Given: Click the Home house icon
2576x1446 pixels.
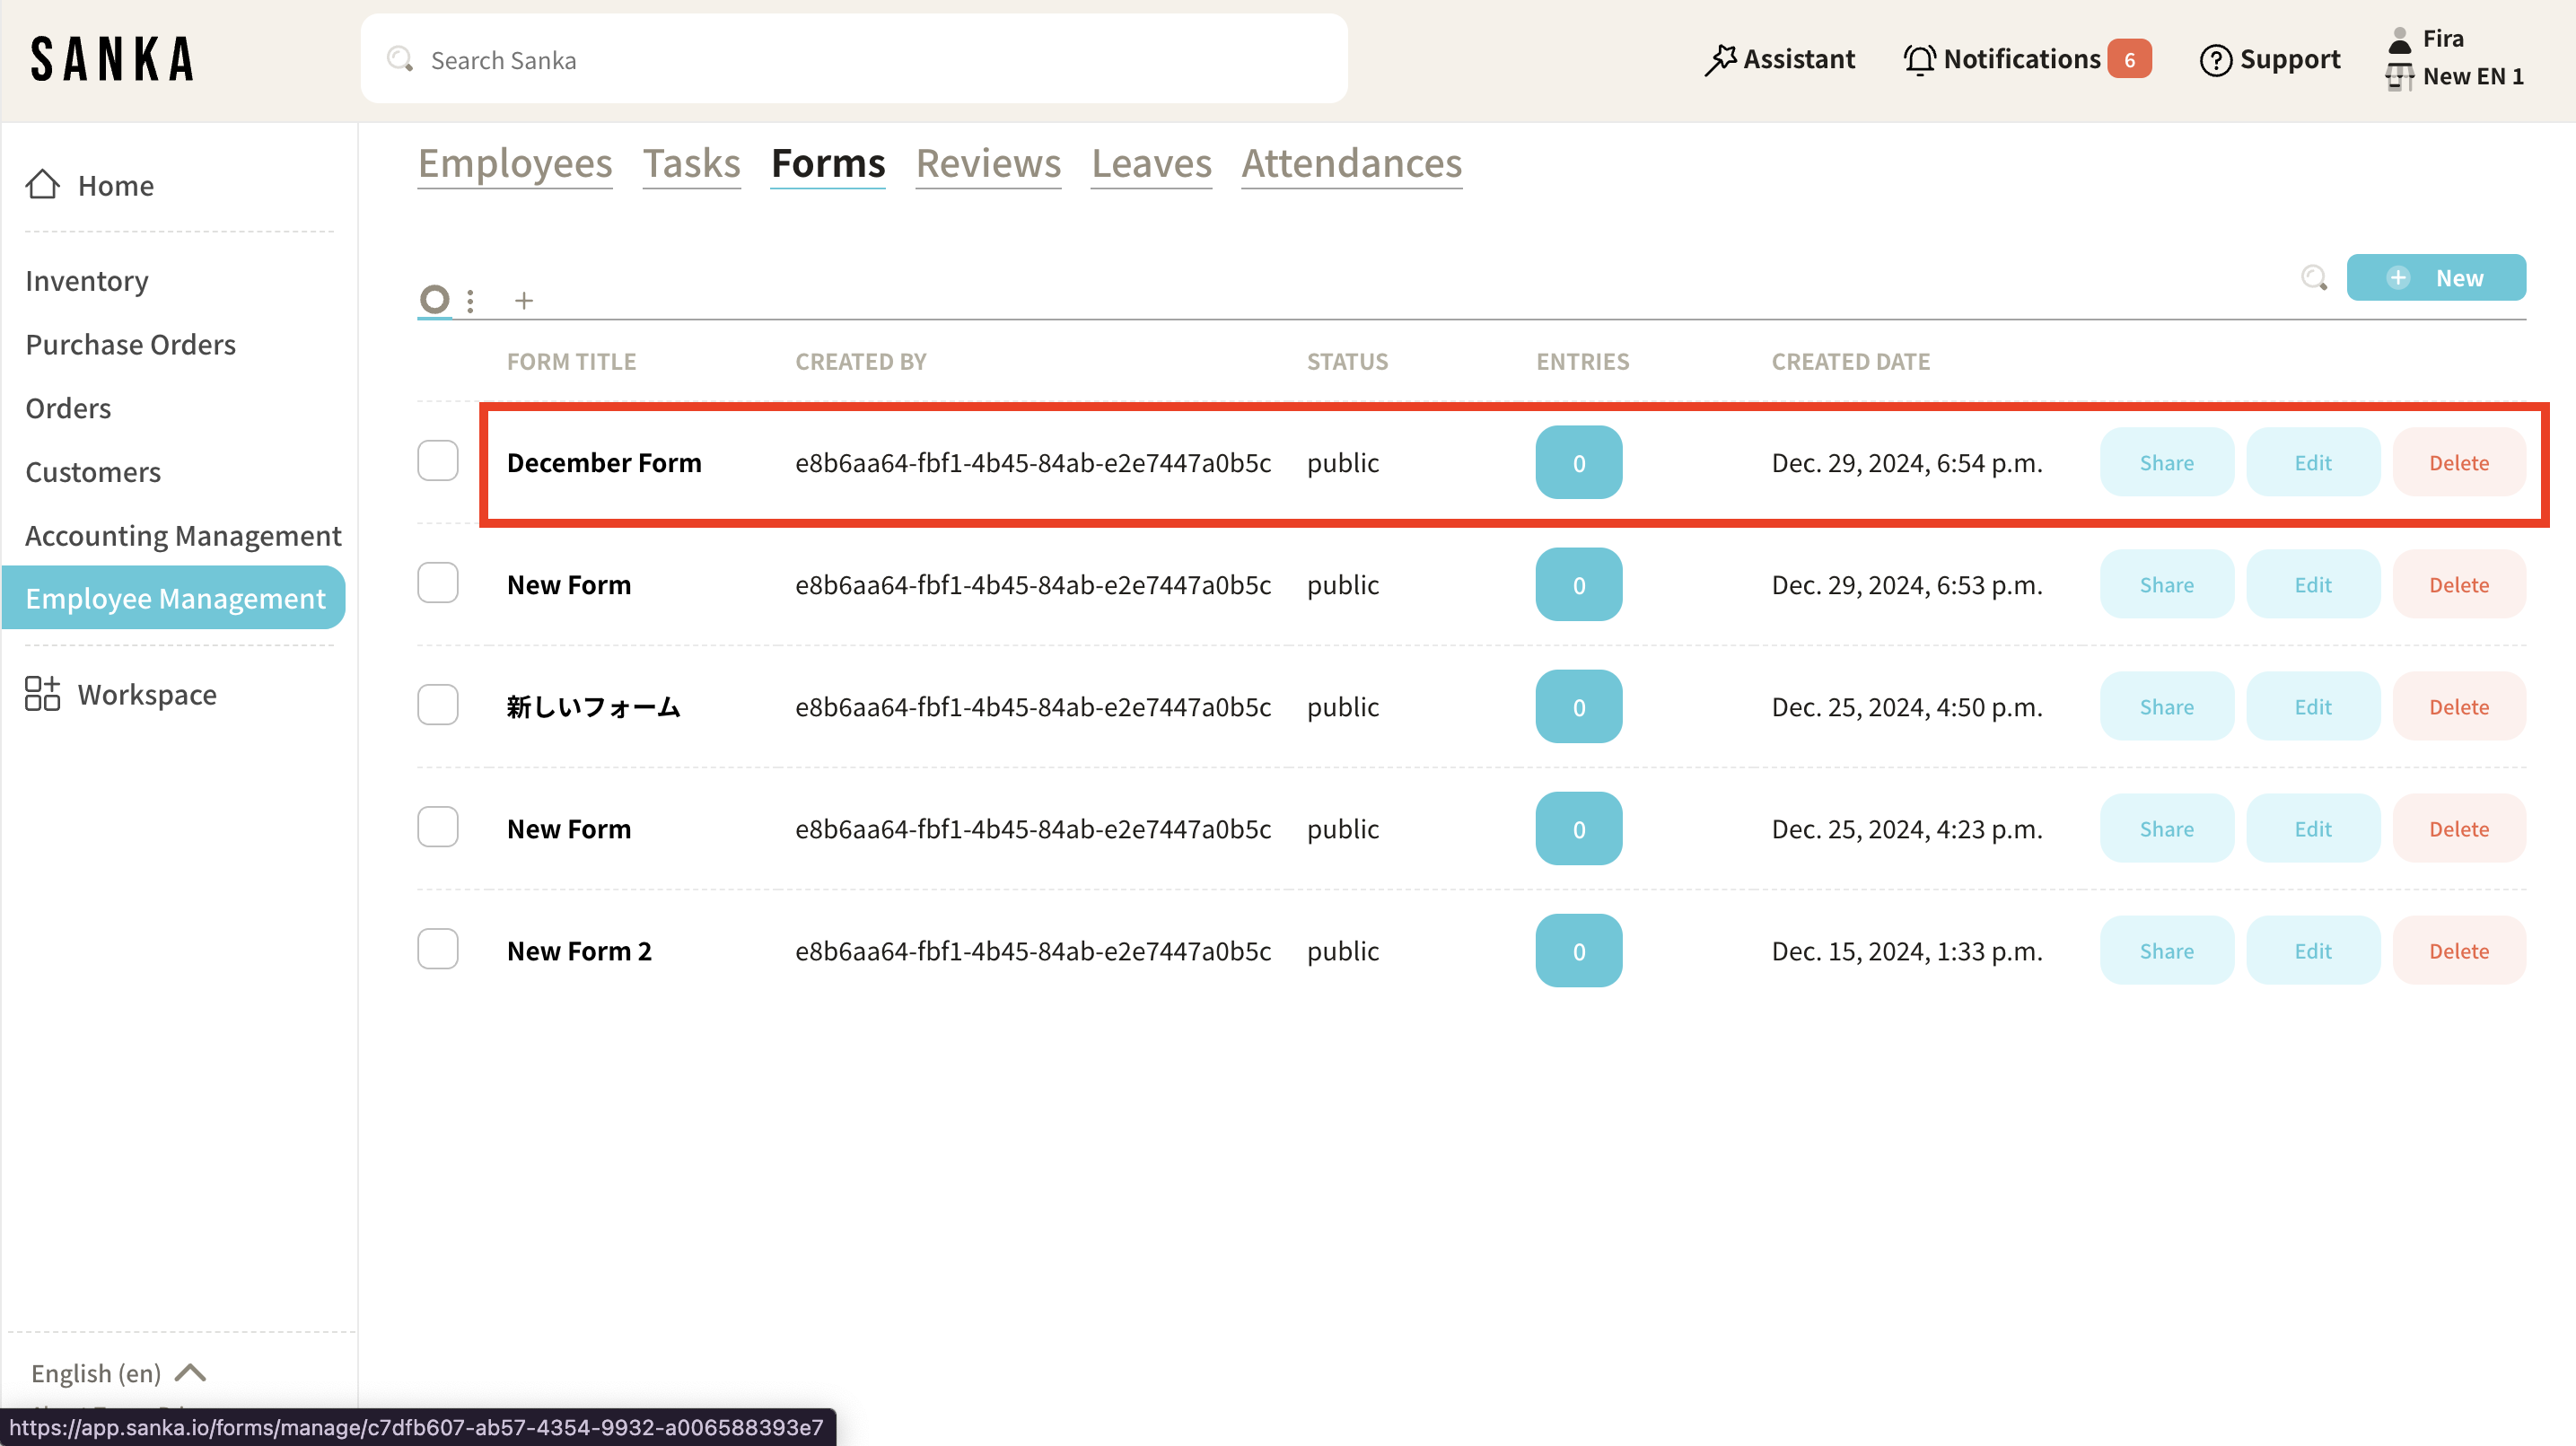Looking at the screenshot, I should click(x=42, y=184).
